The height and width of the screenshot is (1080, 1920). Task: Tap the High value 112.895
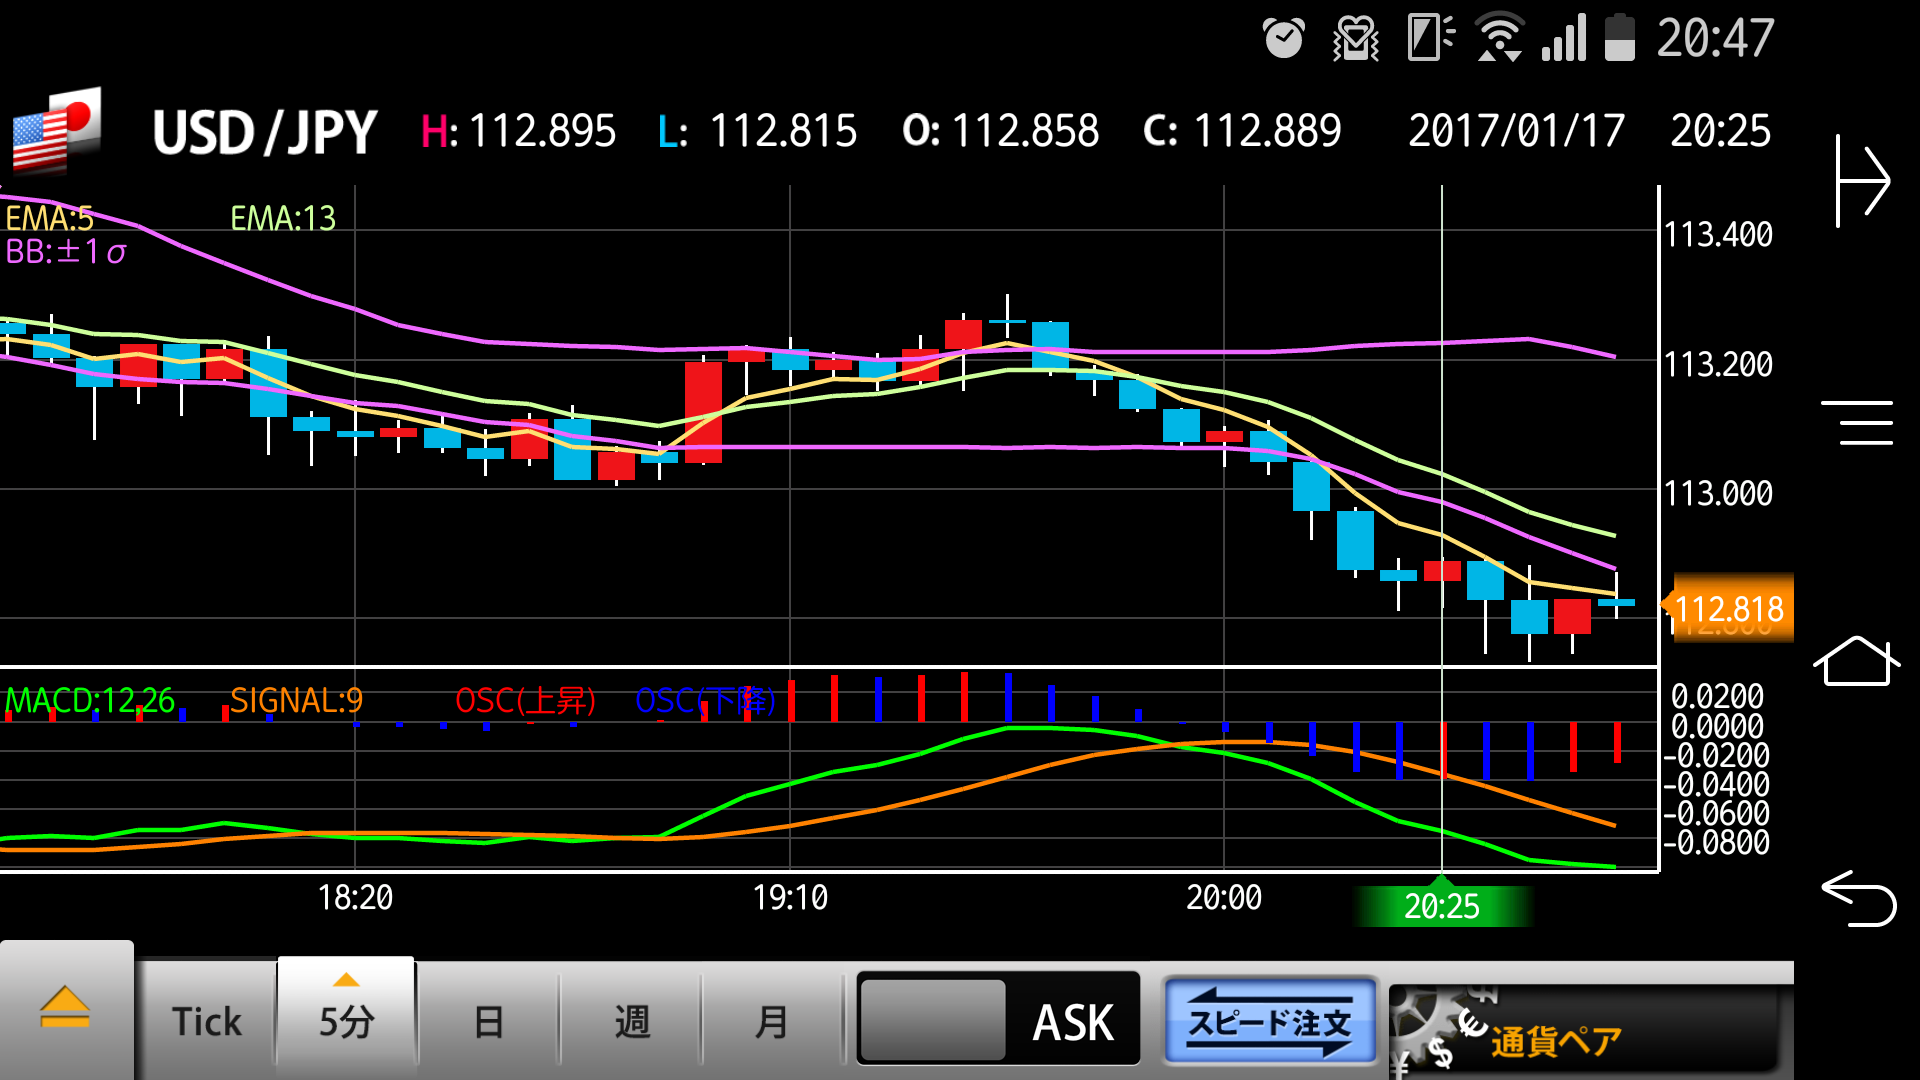point(542,131)
